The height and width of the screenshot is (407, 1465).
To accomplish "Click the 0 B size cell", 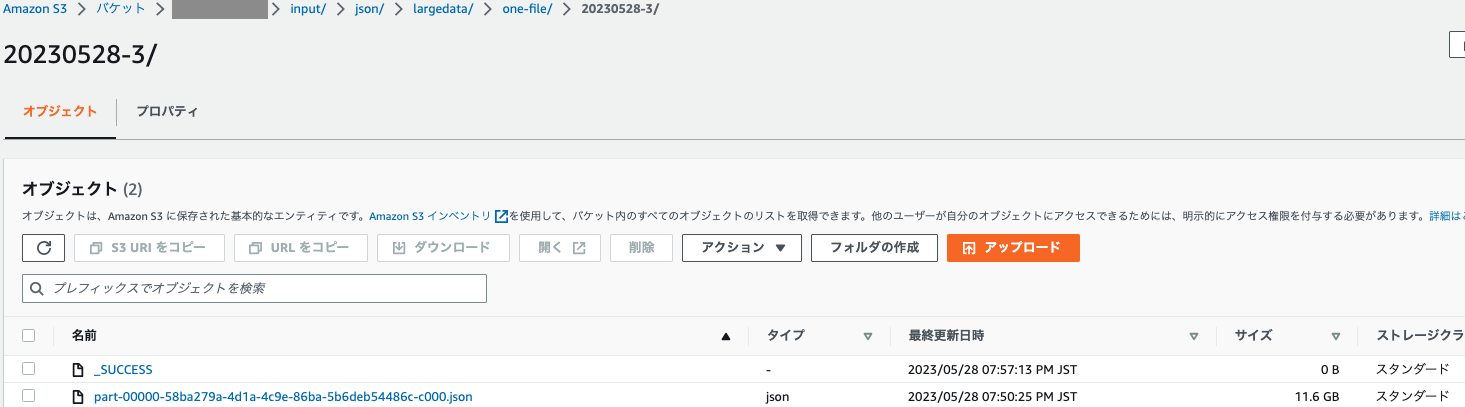I will 1332,370.
